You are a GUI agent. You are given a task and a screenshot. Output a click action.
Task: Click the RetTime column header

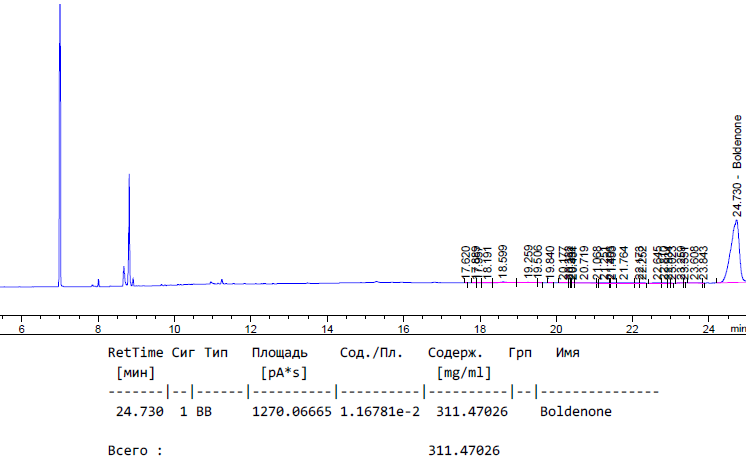(x=135, y=353)
